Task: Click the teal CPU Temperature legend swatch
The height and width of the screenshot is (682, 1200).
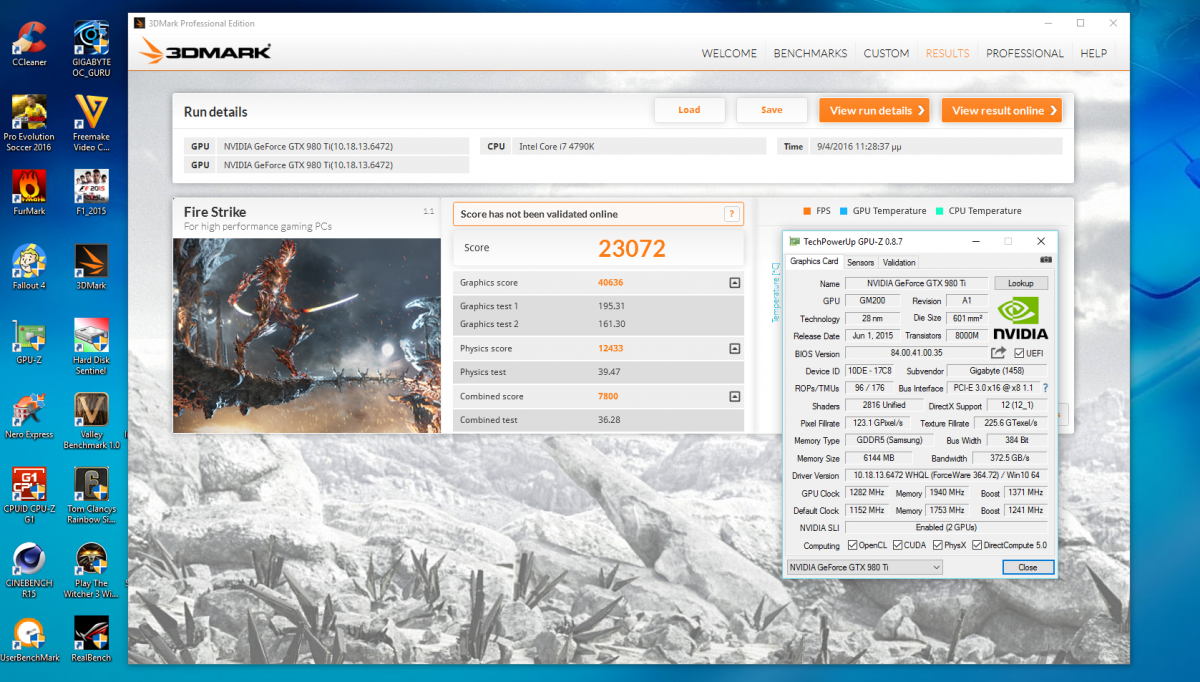Action: (x=939, y=211)
